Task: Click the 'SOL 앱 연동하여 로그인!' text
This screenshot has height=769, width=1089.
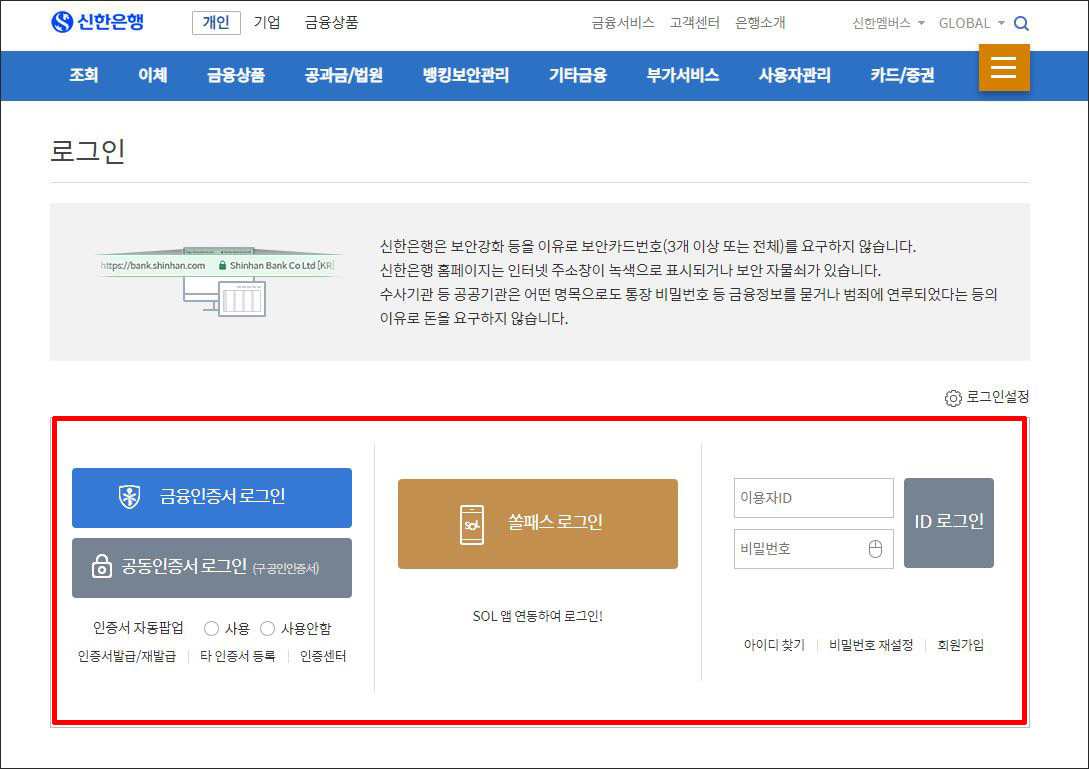Action: (538, 616)
